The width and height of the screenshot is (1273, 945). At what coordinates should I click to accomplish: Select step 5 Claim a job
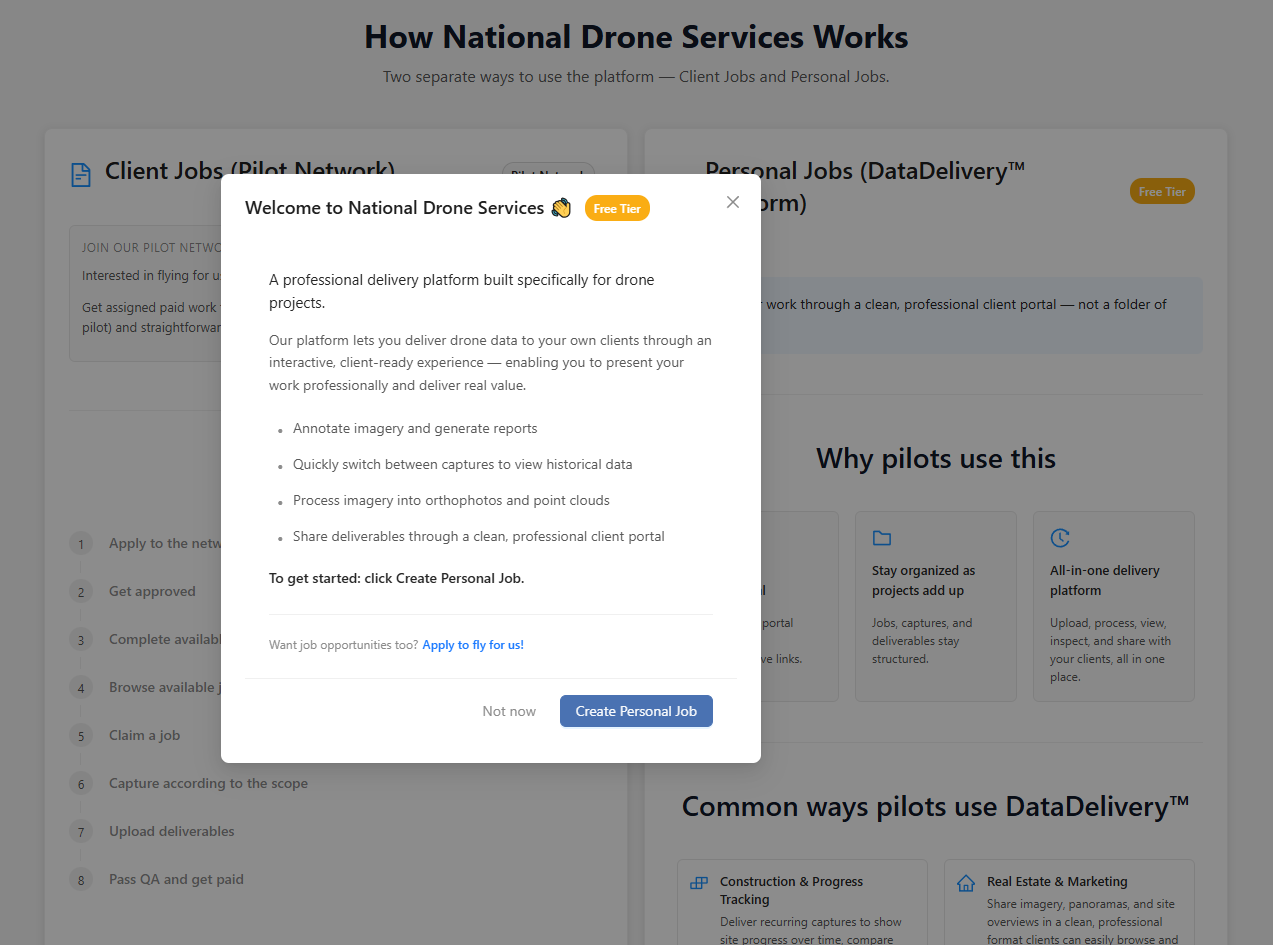126,735
